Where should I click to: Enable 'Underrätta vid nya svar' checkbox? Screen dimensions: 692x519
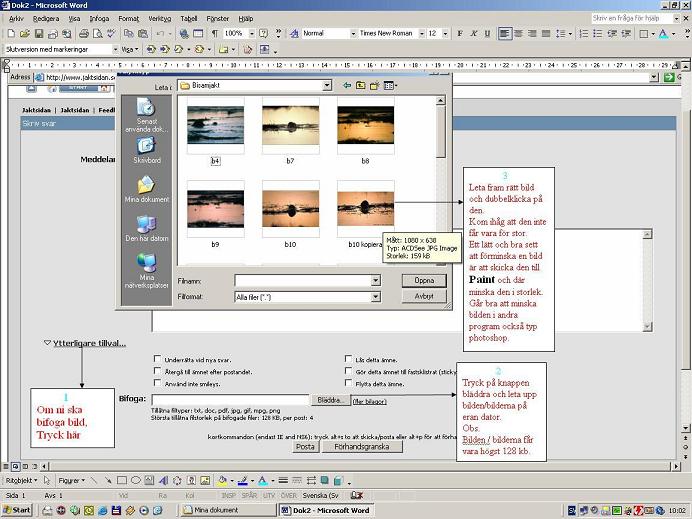click(157, 359)
